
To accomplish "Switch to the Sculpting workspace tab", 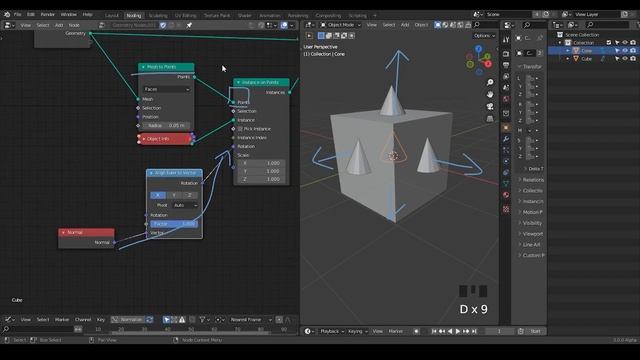I will click(158, 16).
